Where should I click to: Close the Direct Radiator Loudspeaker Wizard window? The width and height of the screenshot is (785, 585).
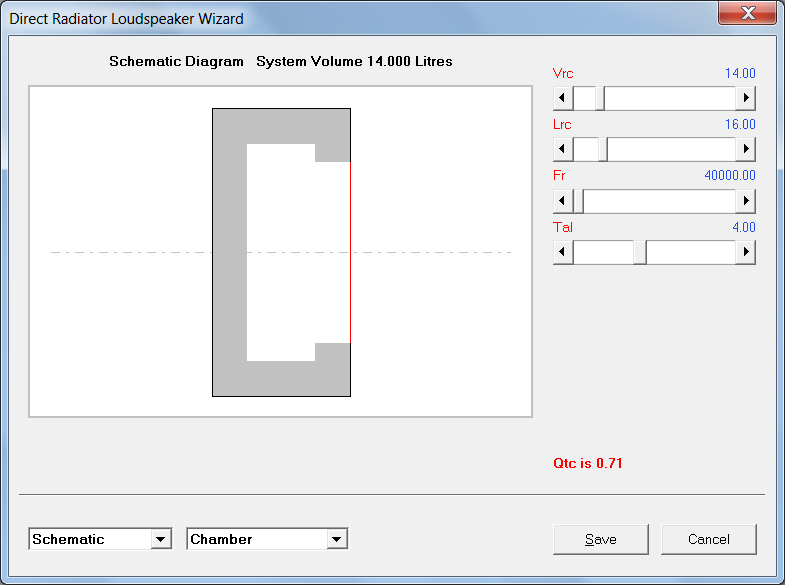(747, 13)
